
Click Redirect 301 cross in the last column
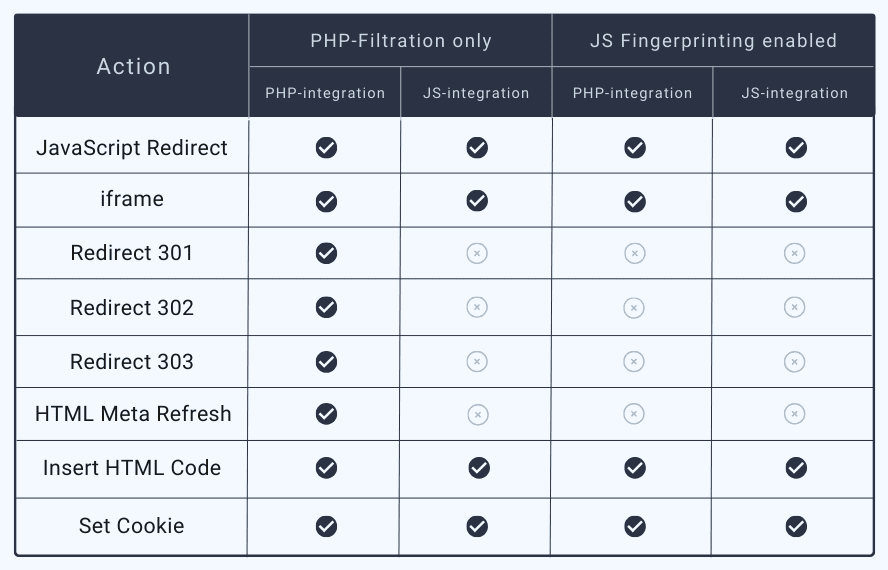pyautogui.click(x=794, y=254)
